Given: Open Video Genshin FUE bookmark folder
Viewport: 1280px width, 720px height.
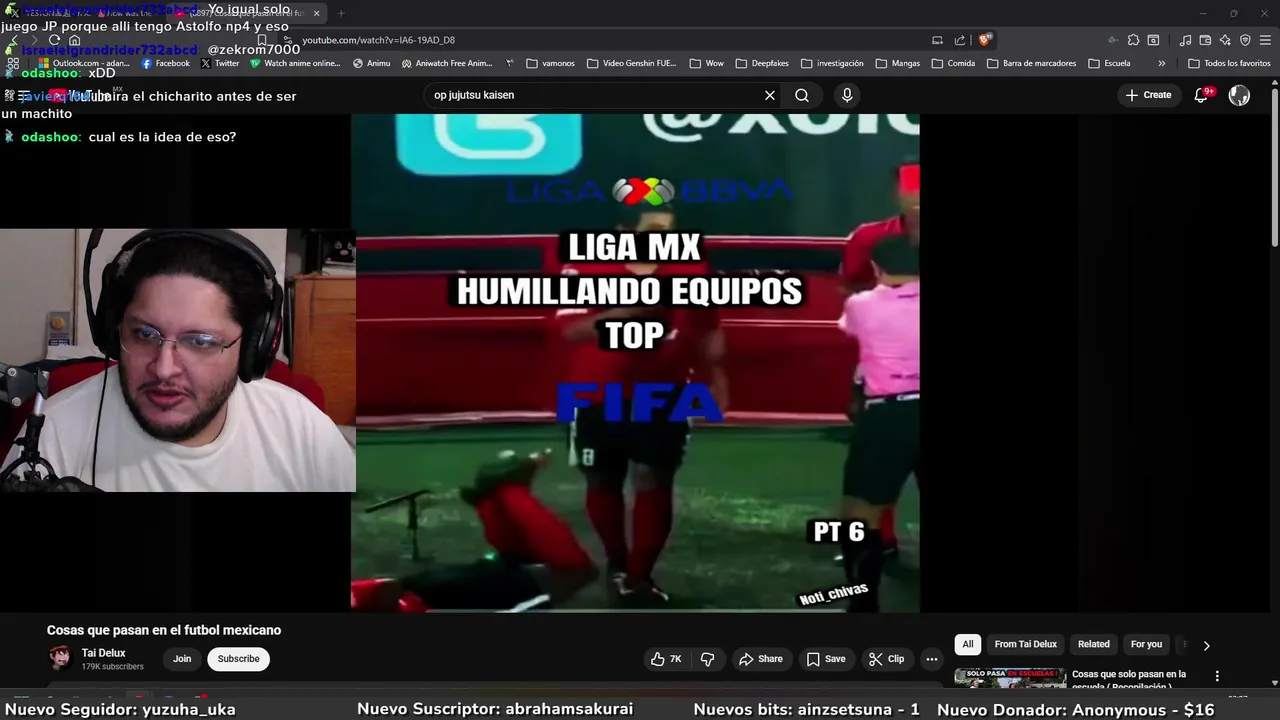Looking at the screenshot, I should tap(632, 63).
